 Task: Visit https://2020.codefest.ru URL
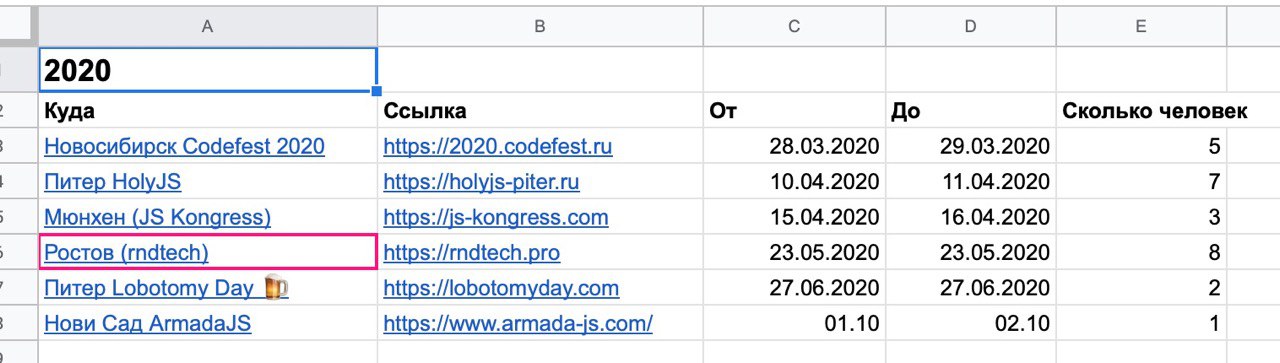click(498, 146)
